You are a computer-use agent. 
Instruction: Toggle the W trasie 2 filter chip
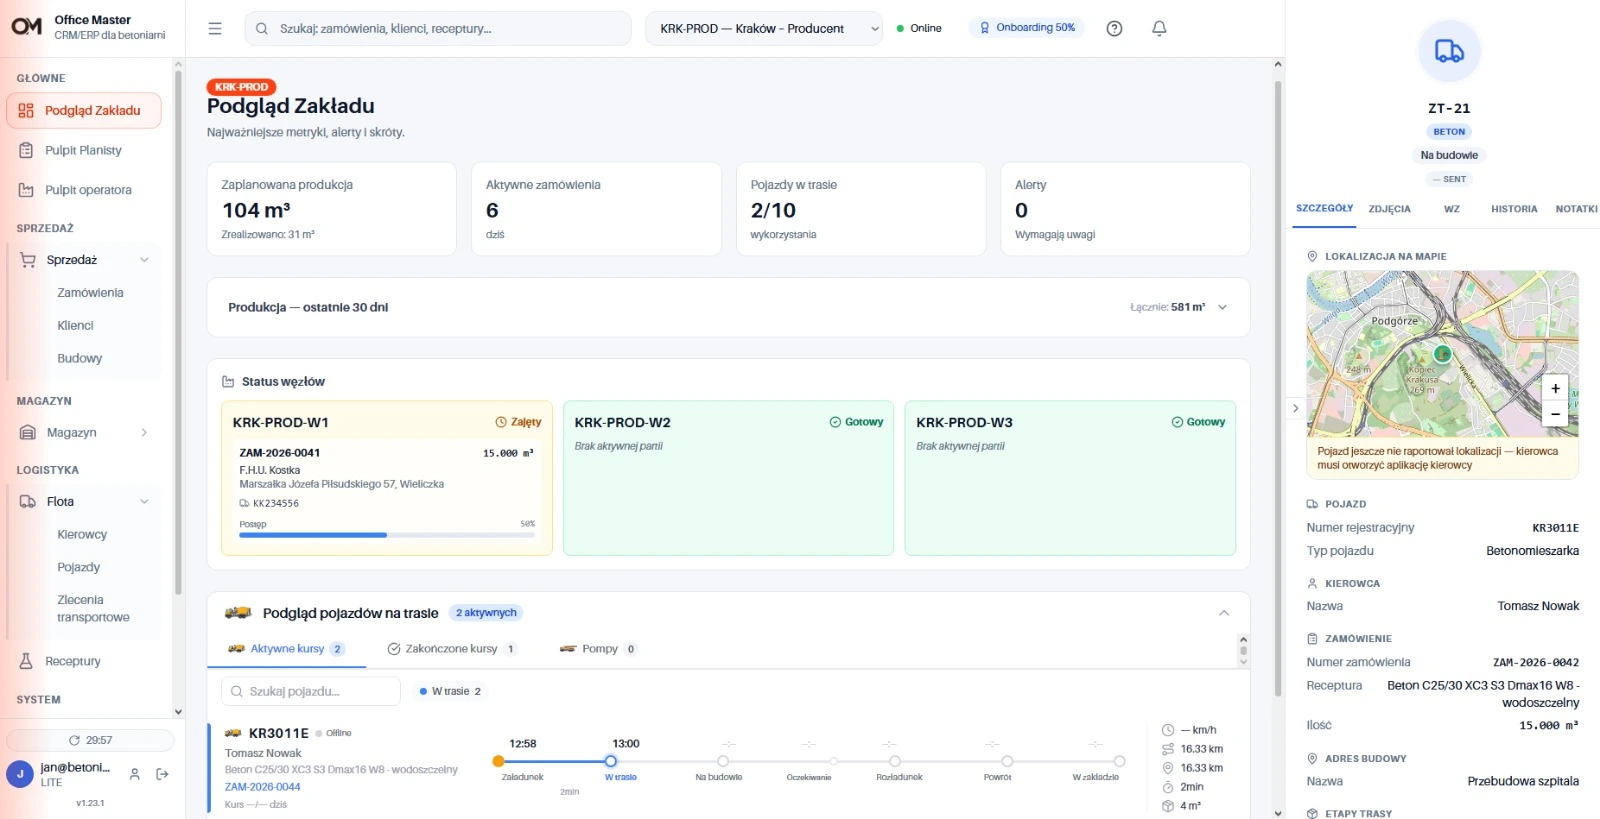point(451,691)
